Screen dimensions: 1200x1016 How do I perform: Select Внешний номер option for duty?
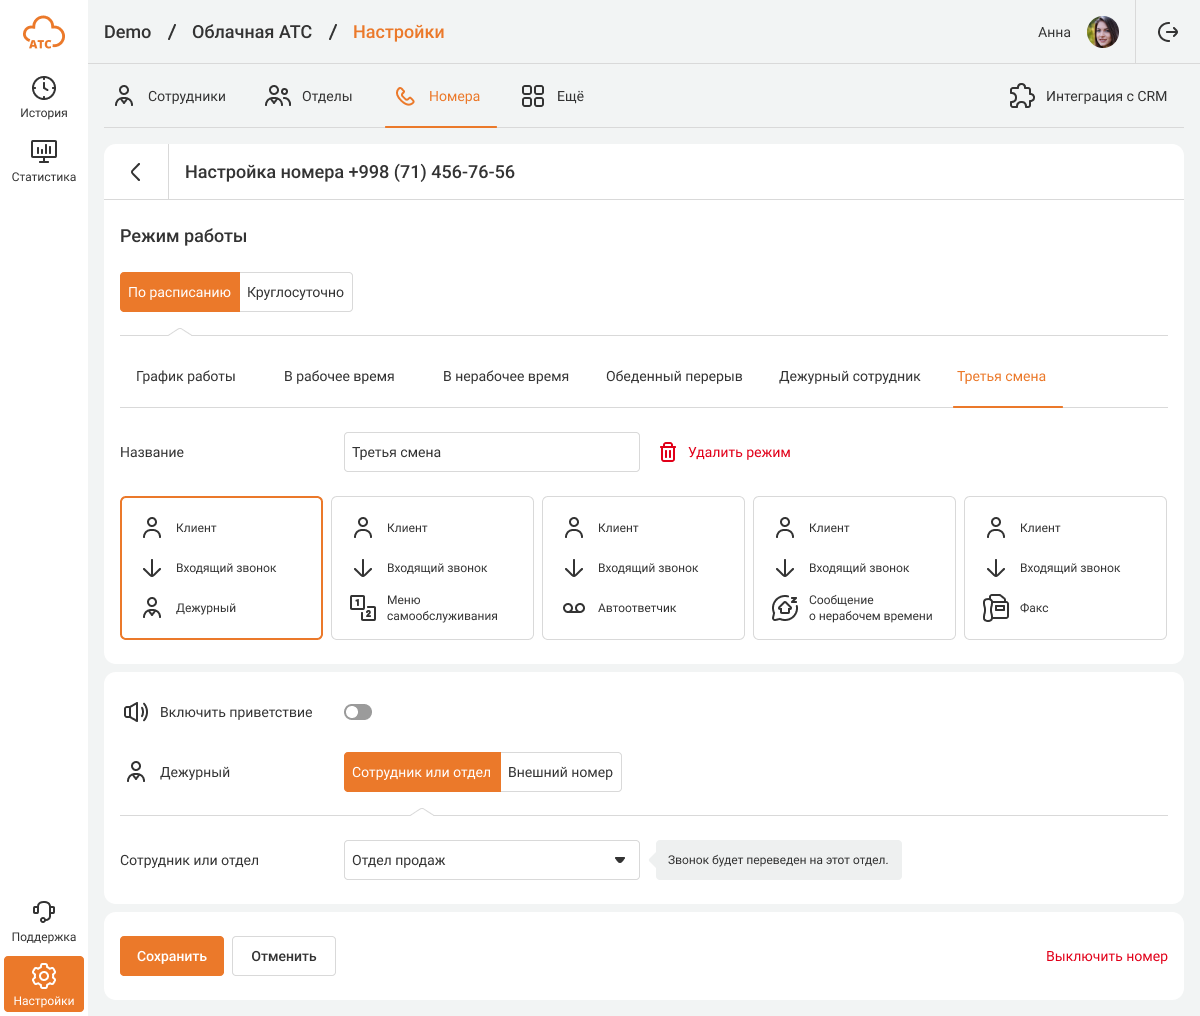pos(560,772)
